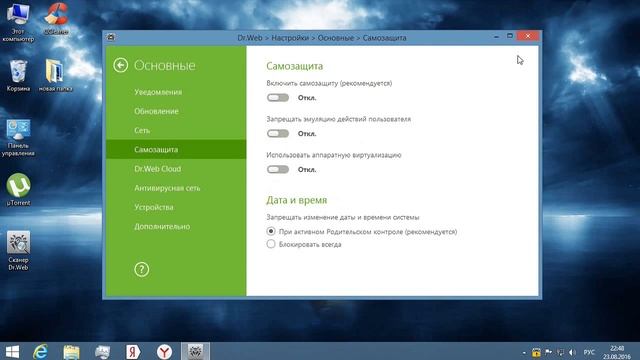Click the РУС language indicator
The width and height of the screenshot is (640, 360).
[589, 352]
